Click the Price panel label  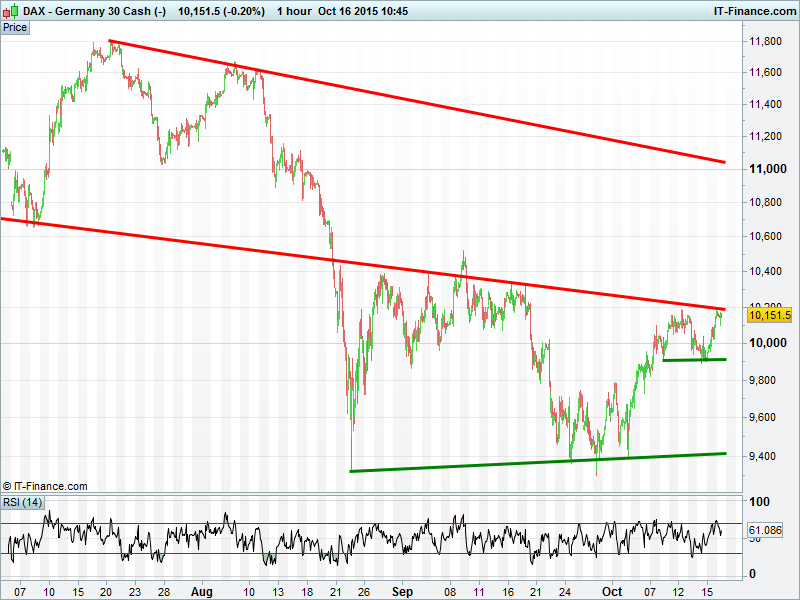pyautogui.click(x=15, y=28)
